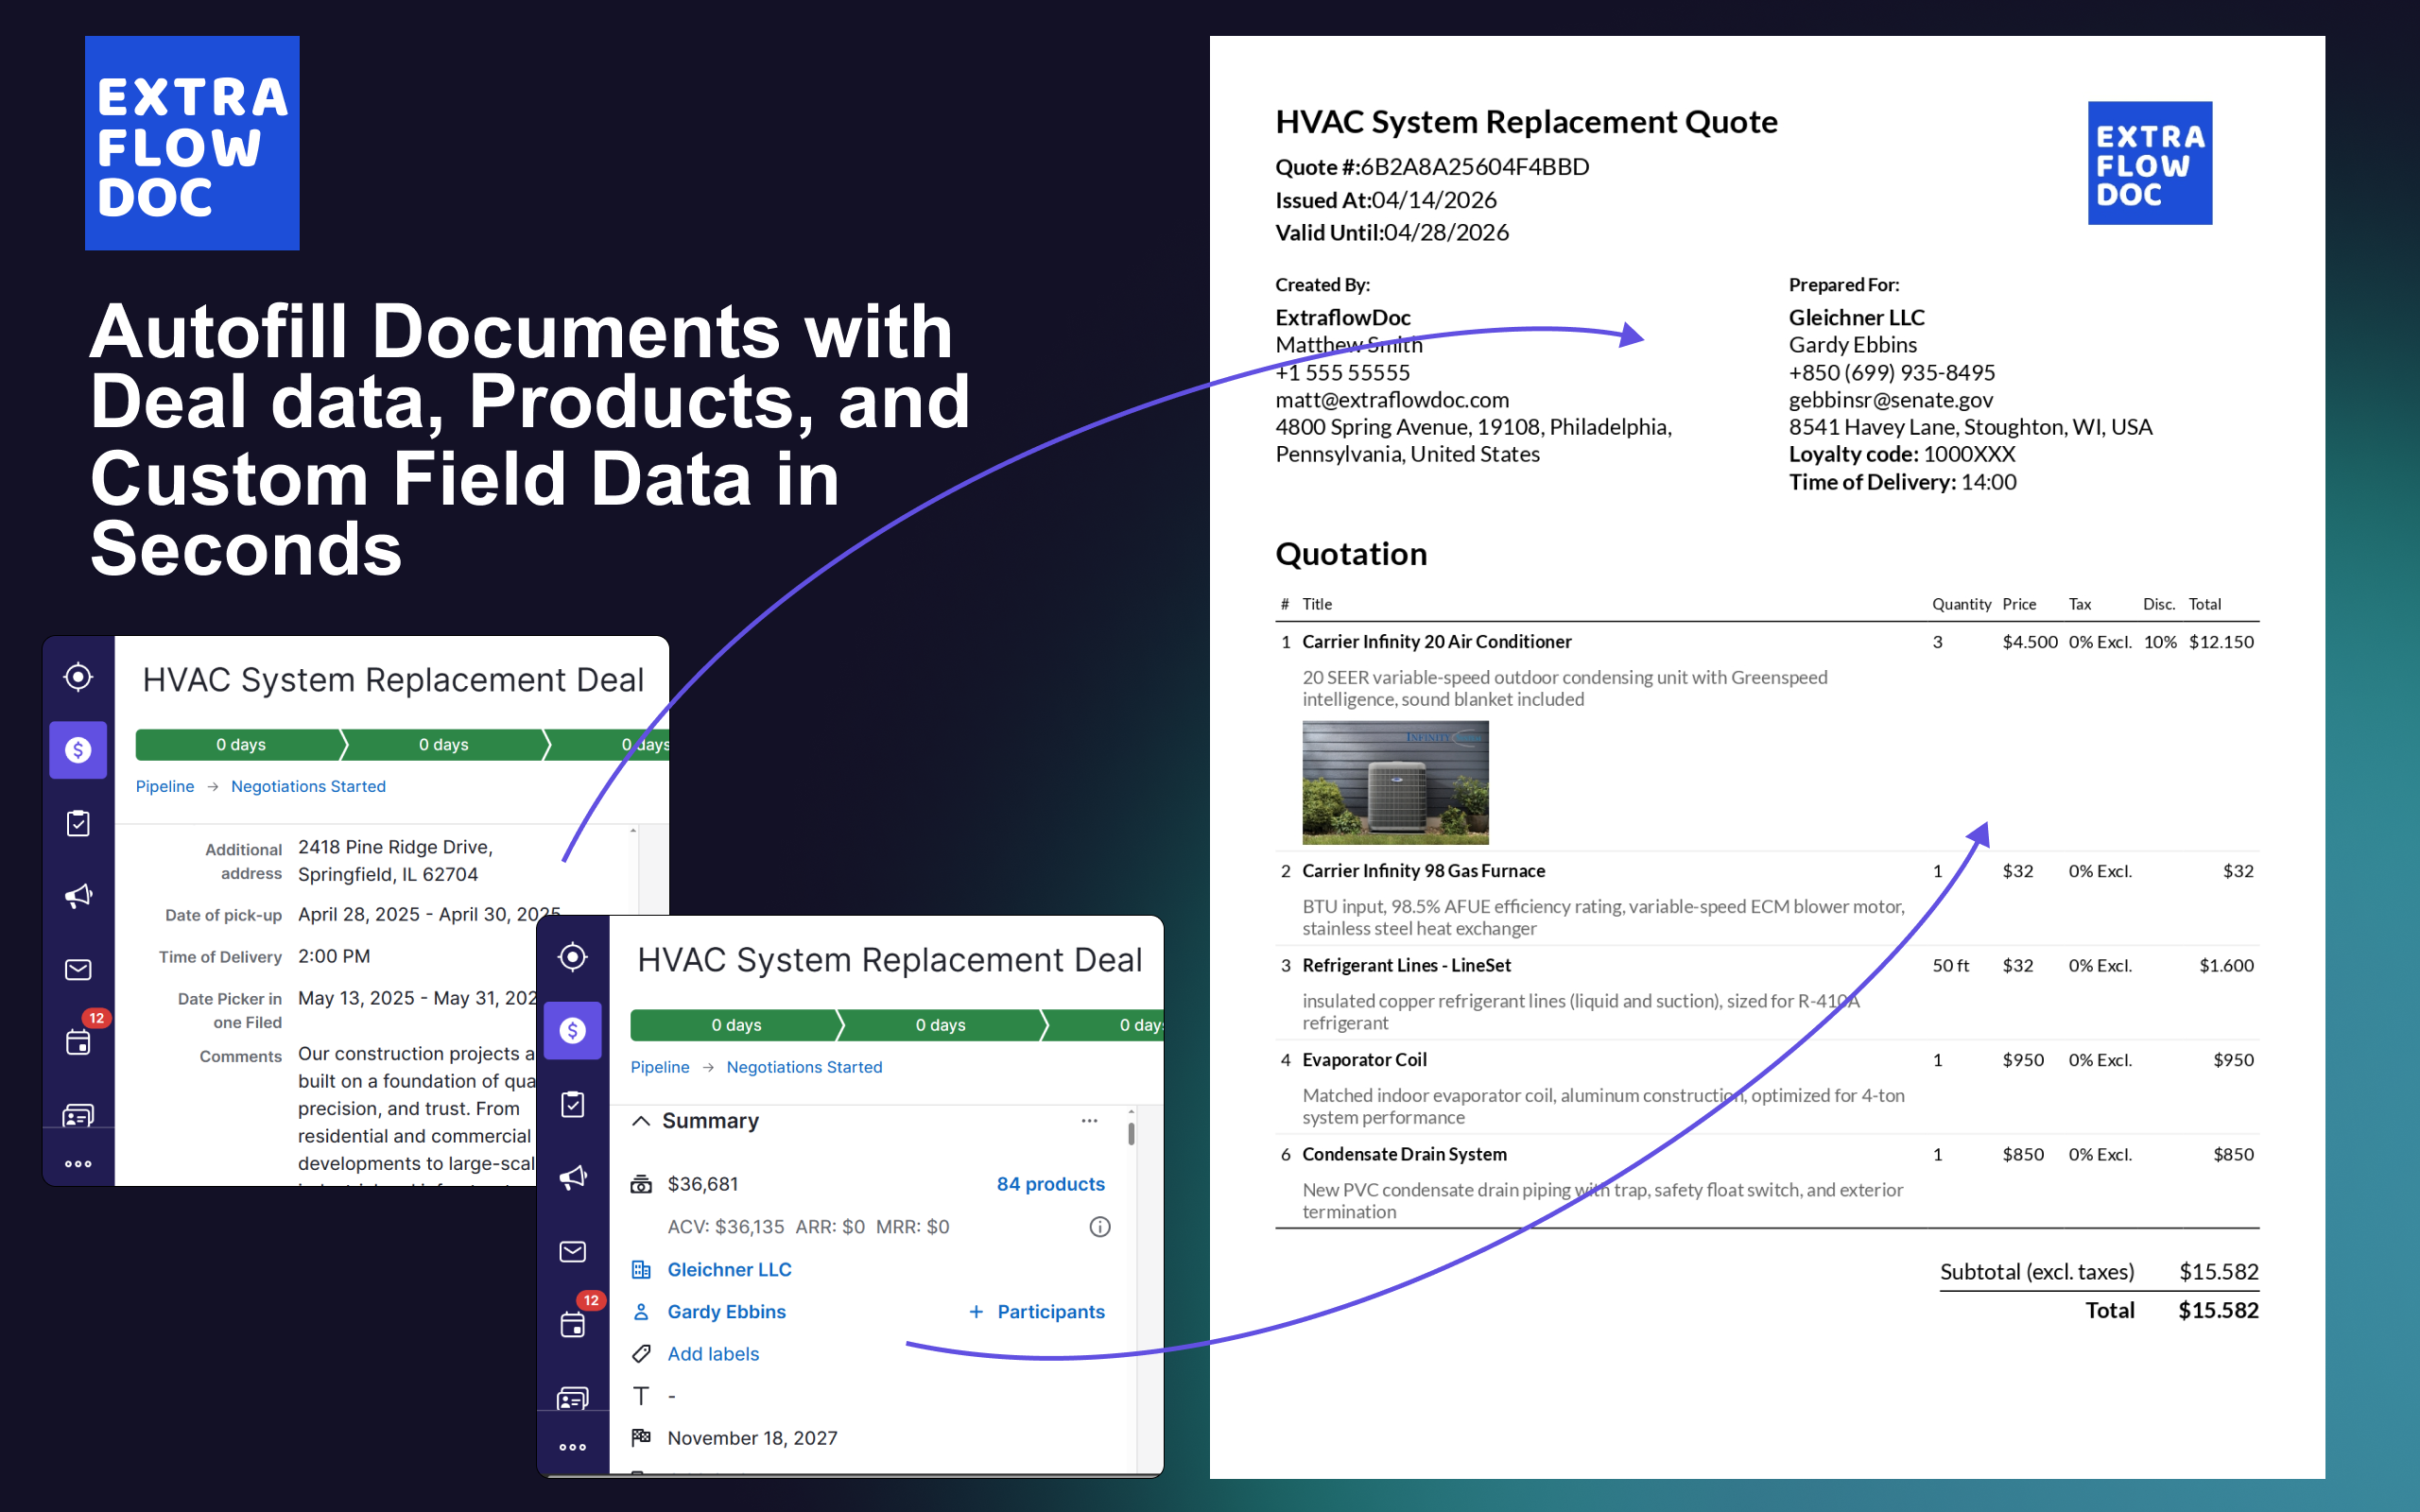This screenshot has height=1512, width=2420.
Task: Click the Pipeline breadcrumb item
Action: pos(659,1067)
